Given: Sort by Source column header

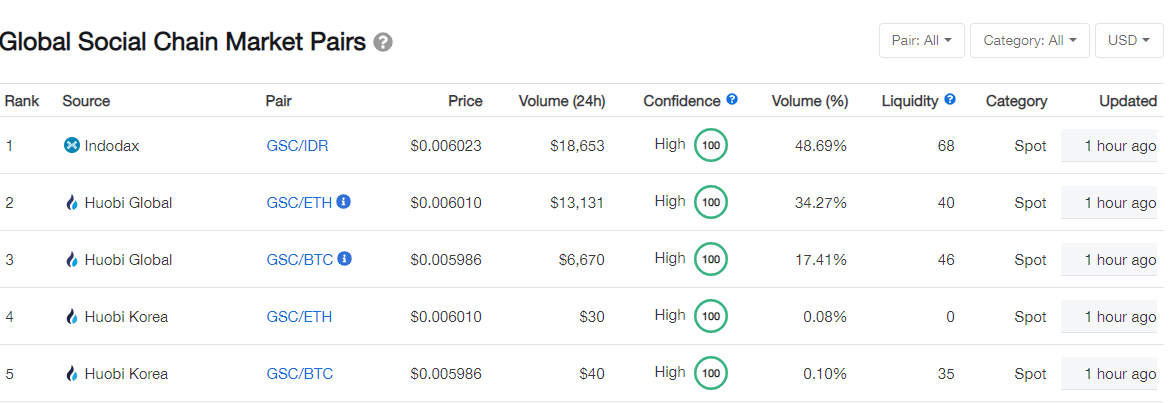Looking at the screenshot, I should click(86, 101).
